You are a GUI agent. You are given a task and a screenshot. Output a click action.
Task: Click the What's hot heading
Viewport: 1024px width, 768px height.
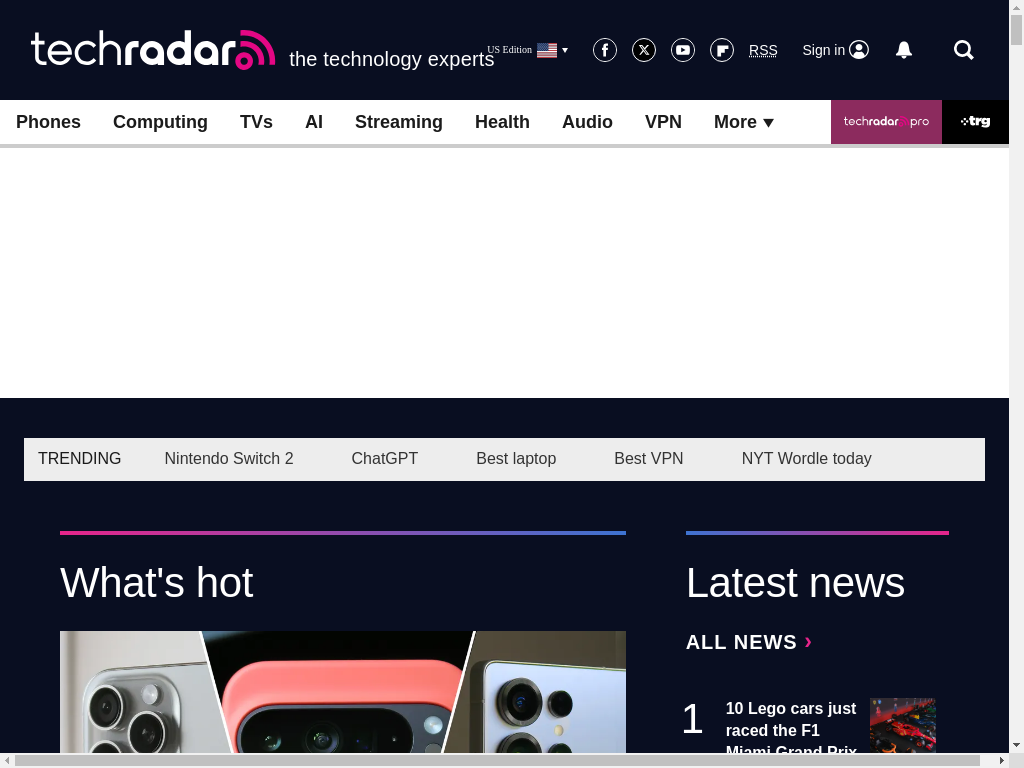click(157, 583)
